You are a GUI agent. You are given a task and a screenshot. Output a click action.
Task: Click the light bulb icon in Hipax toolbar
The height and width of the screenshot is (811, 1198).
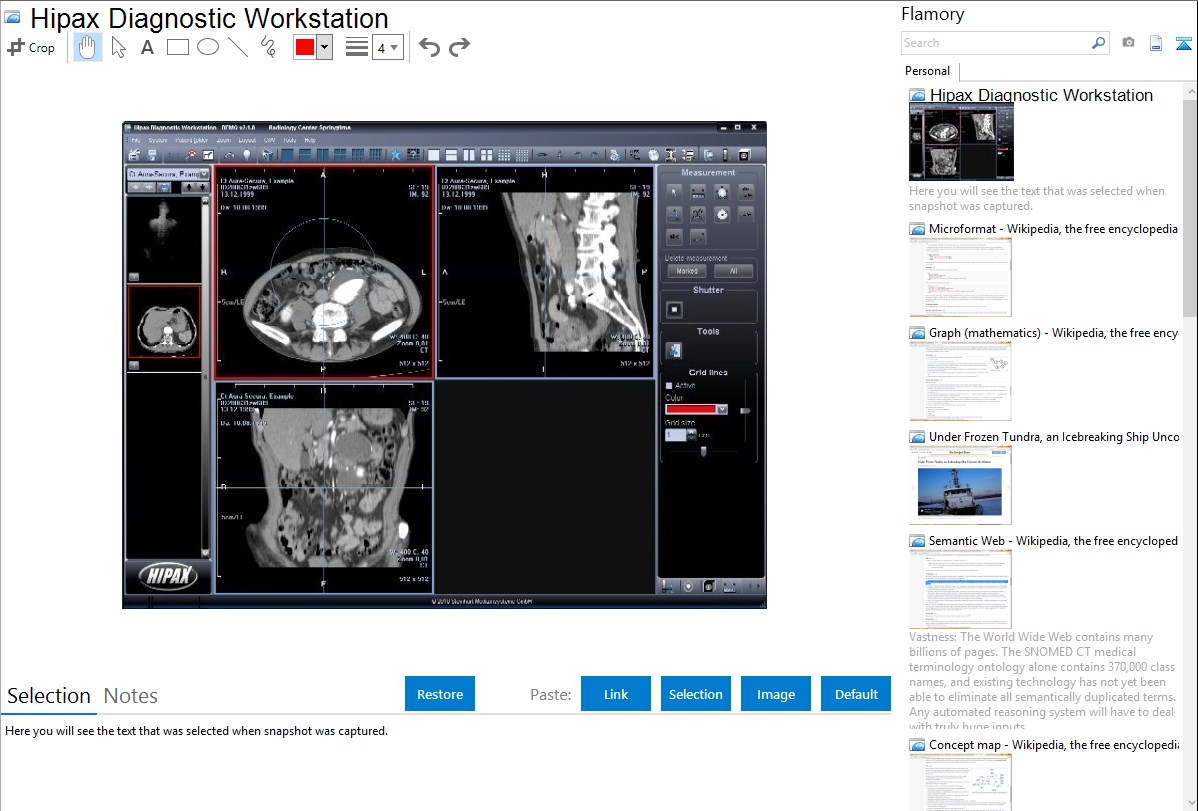click(x=247, y=155)
